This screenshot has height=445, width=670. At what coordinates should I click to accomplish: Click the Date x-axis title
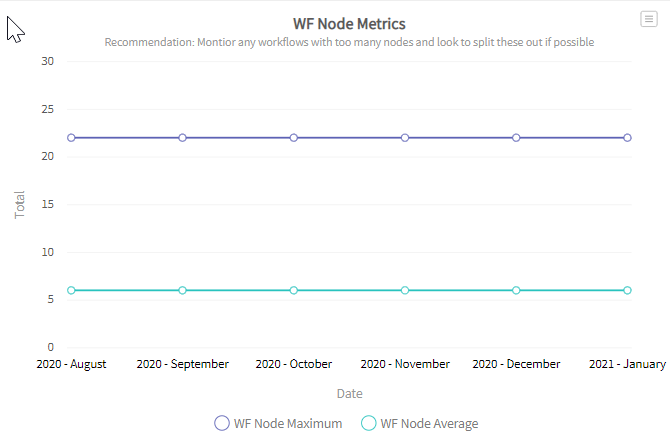click(x=349, y=394)
